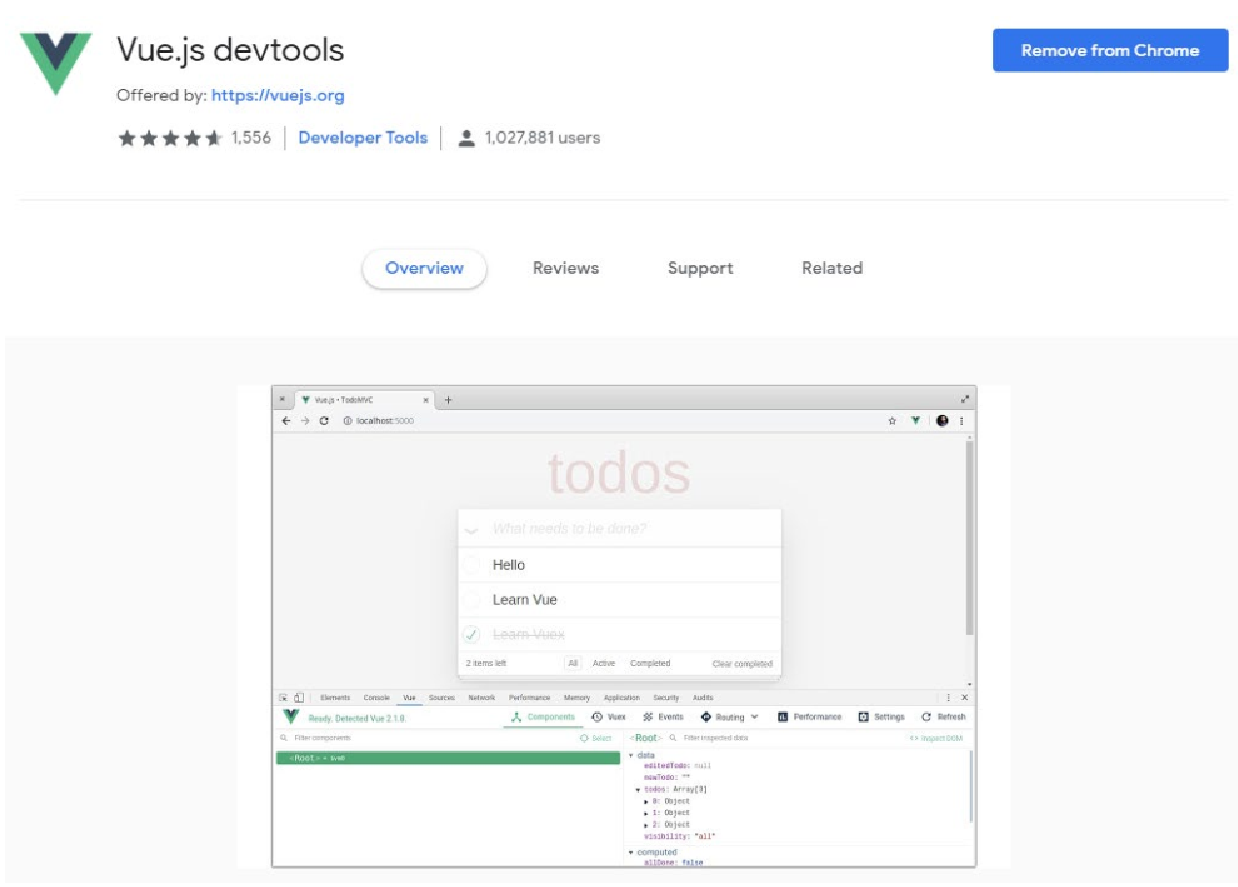The image size is (1238, 887).
Task: Open the Routing dropdown chevron
Action: [754, 717]
